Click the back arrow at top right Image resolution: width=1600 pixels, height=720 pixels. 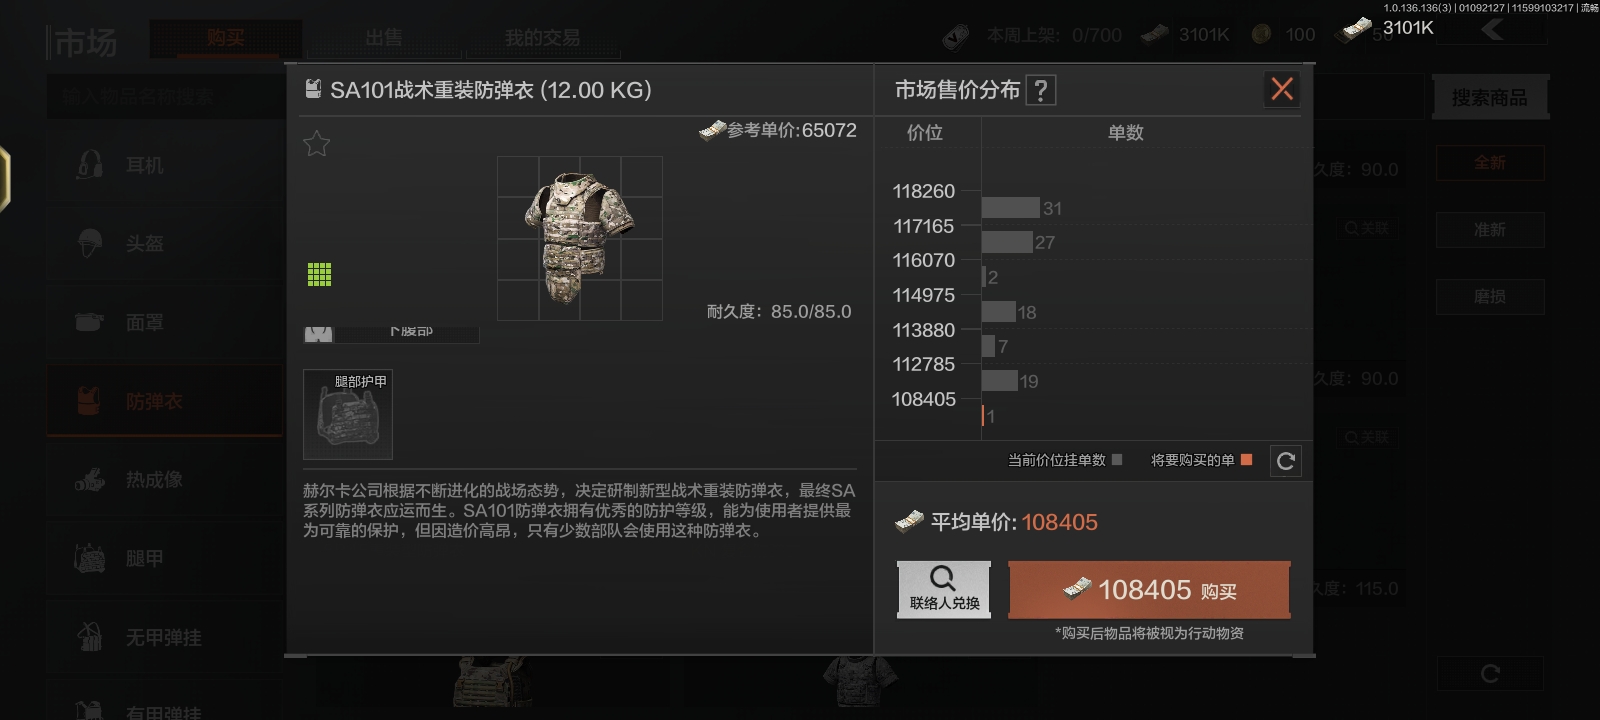tap(1493, 30)
